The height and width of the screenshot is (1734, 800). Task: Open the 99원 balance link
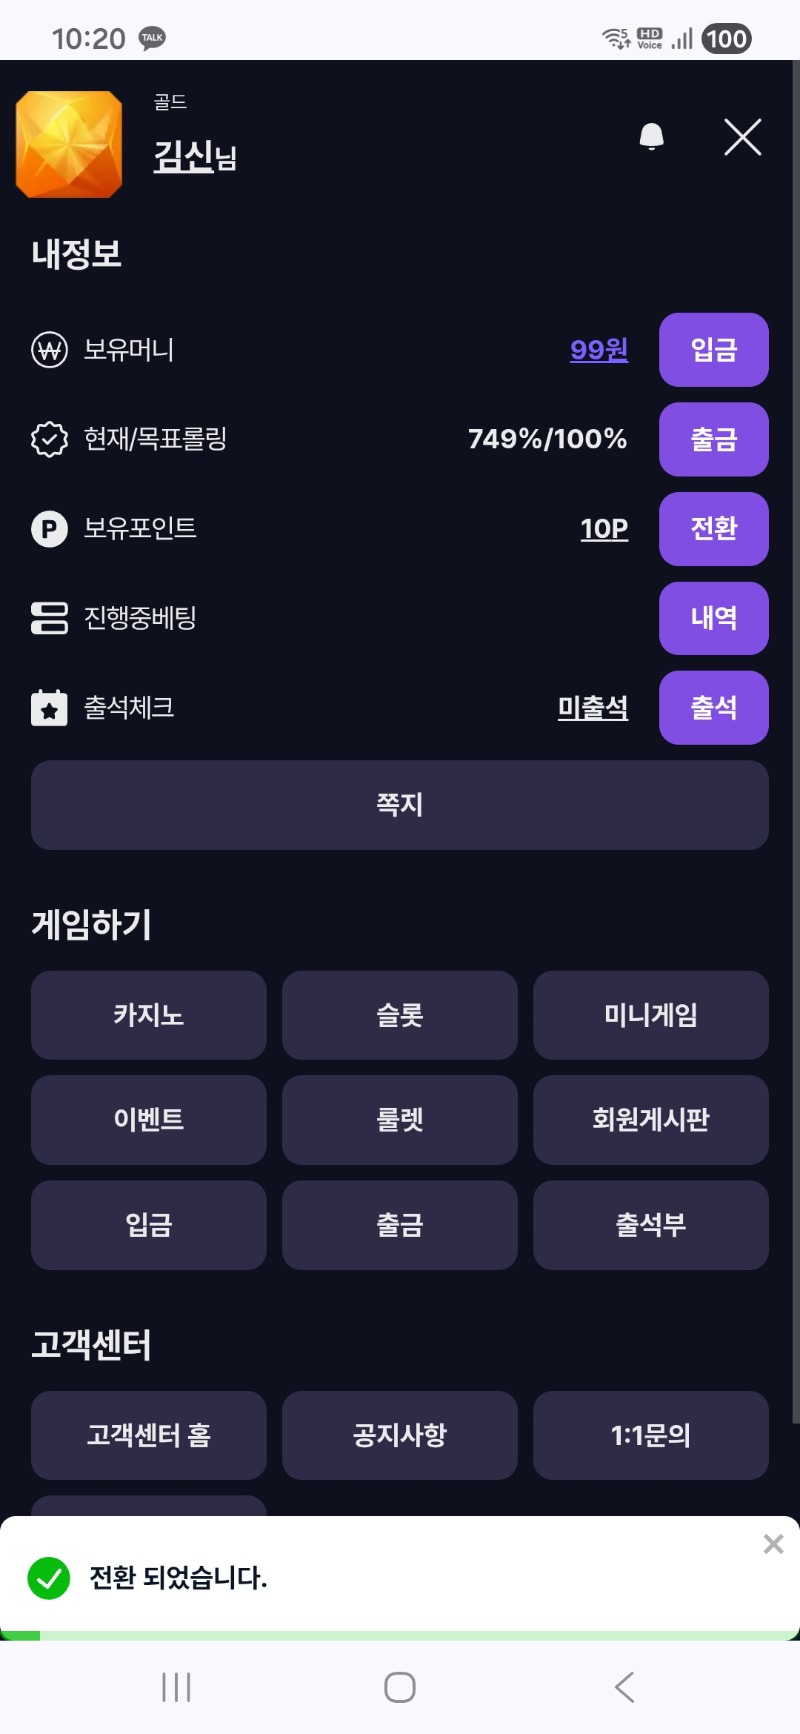tap(599, 350)
